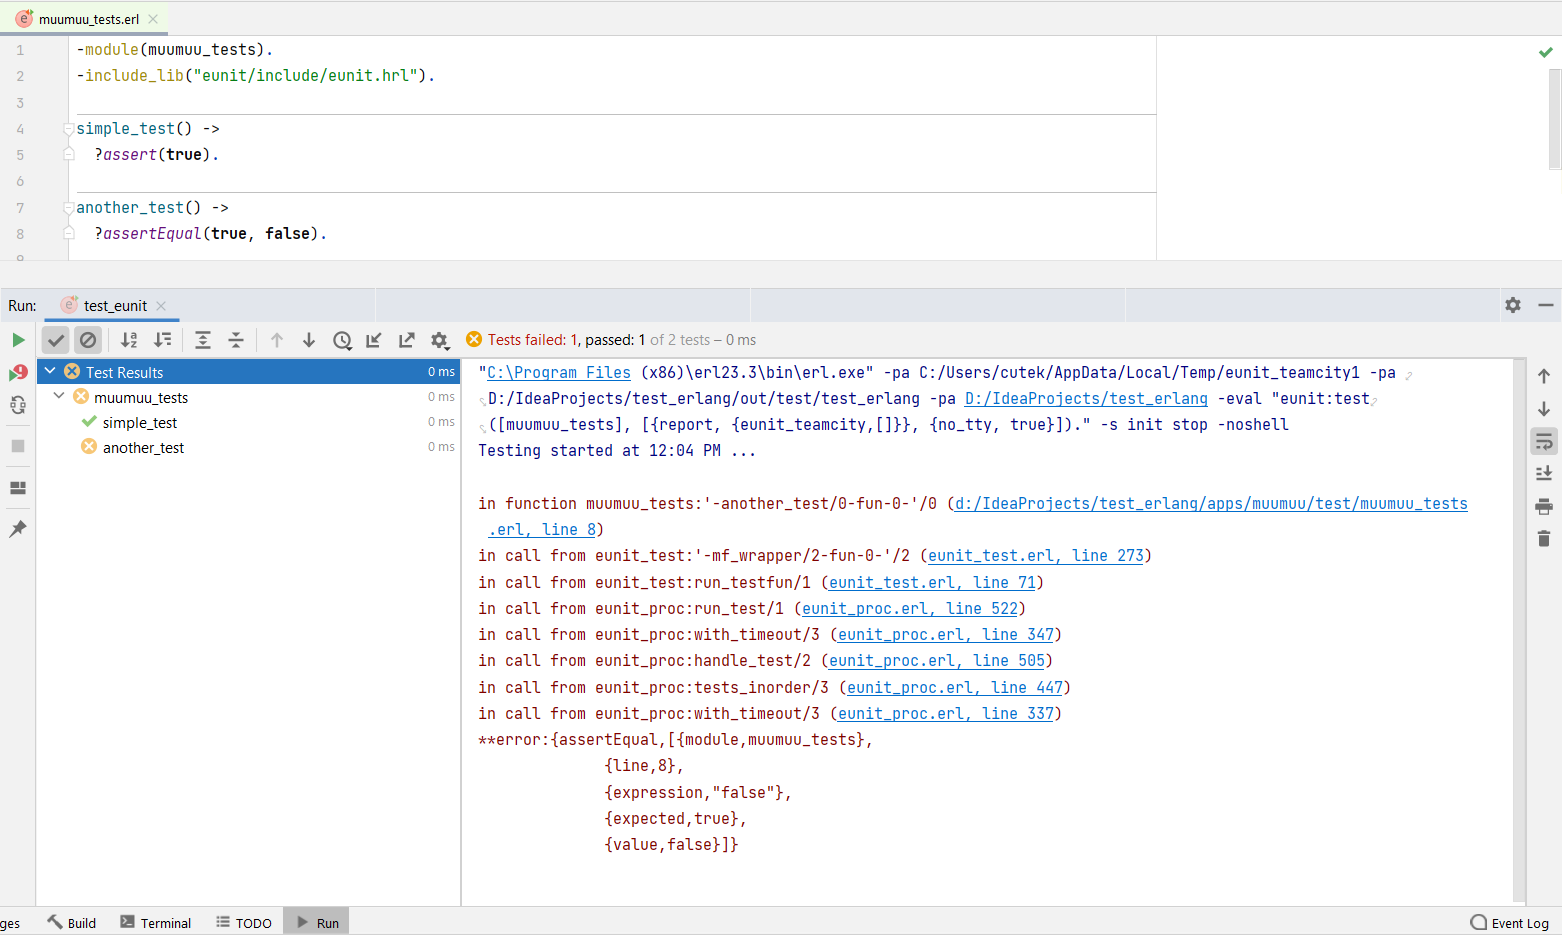Select another_test in the results tree
1562x935 pixels.
(x=143, y=448)
